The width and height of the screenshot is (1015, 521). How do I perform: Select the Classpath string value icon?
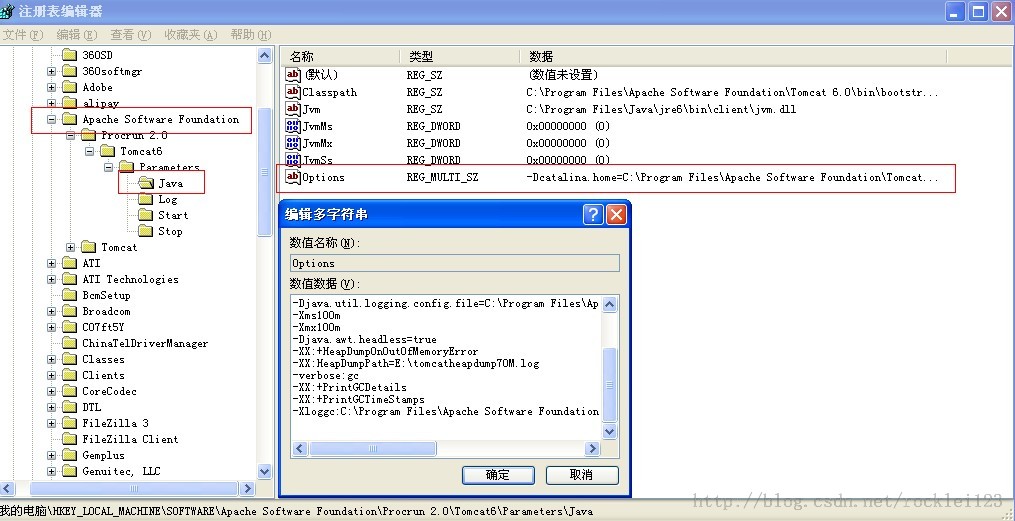tap(293, 92)
